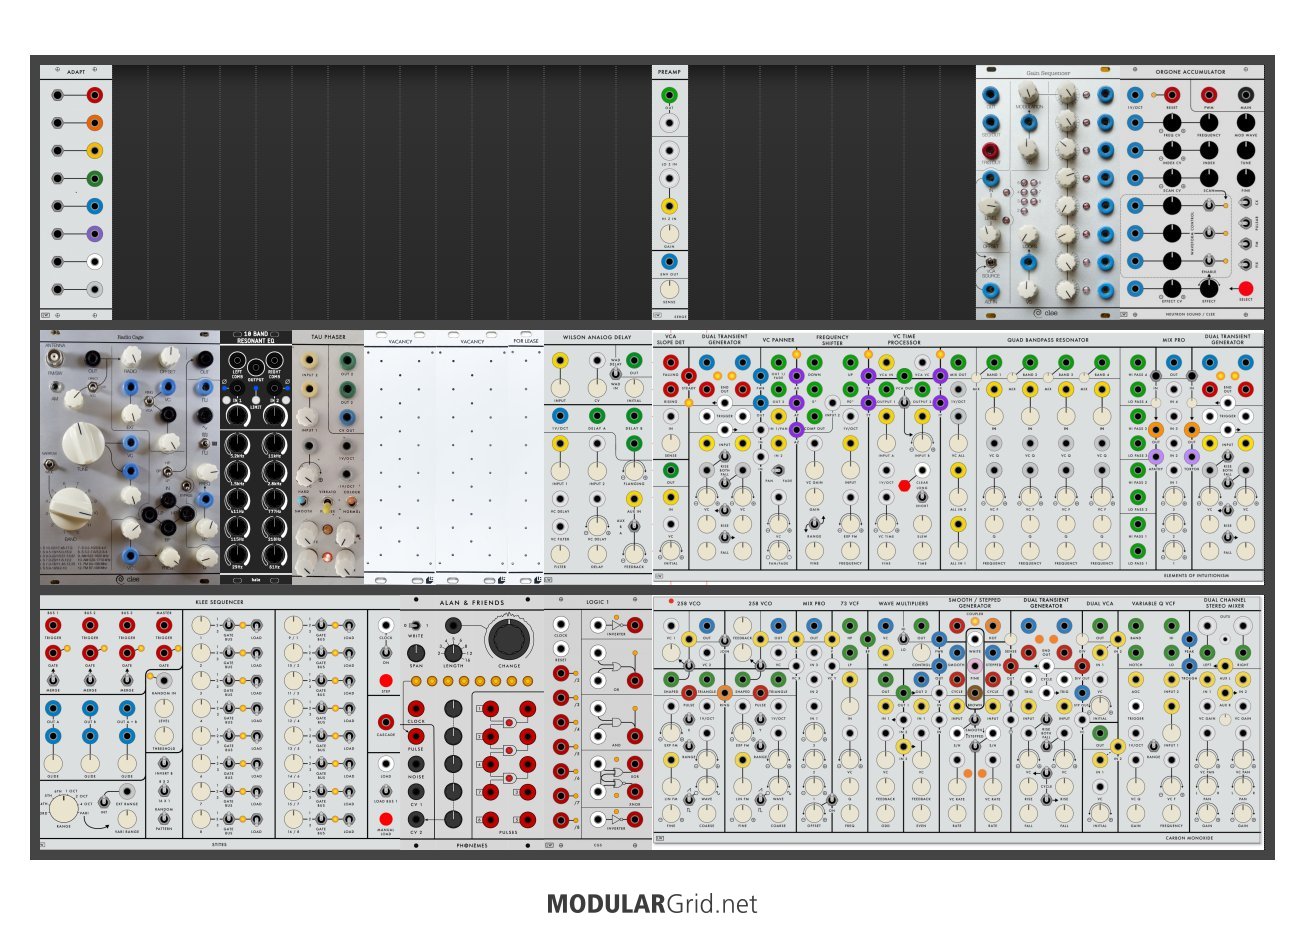The height and width of the screenshot is (925, 1305).
Task: Click the Logic 1 OR gate output jack
Action: (x=634, y=680)
